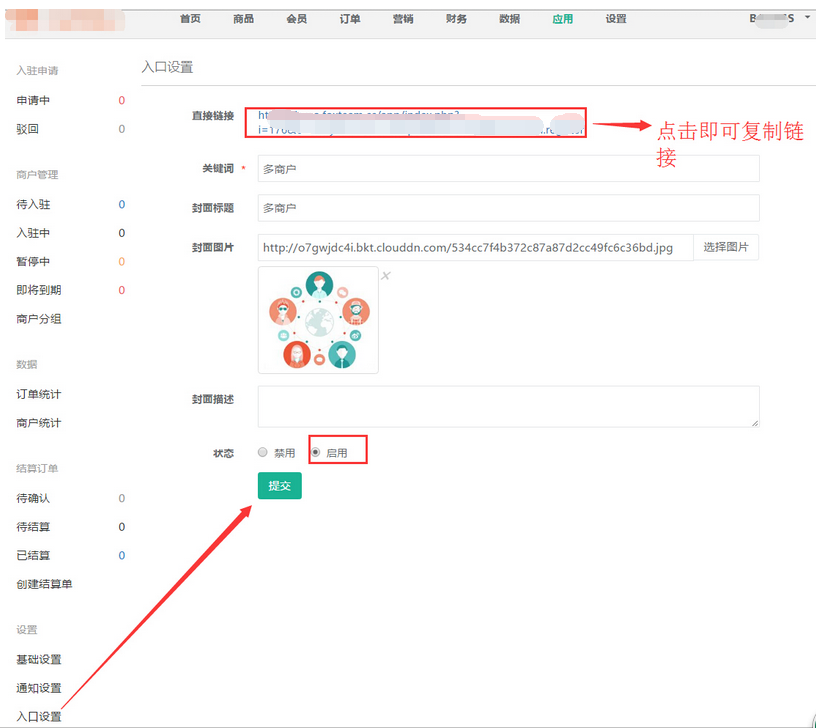
Task: Click the 关键词 input field
Action: (508, 169)
